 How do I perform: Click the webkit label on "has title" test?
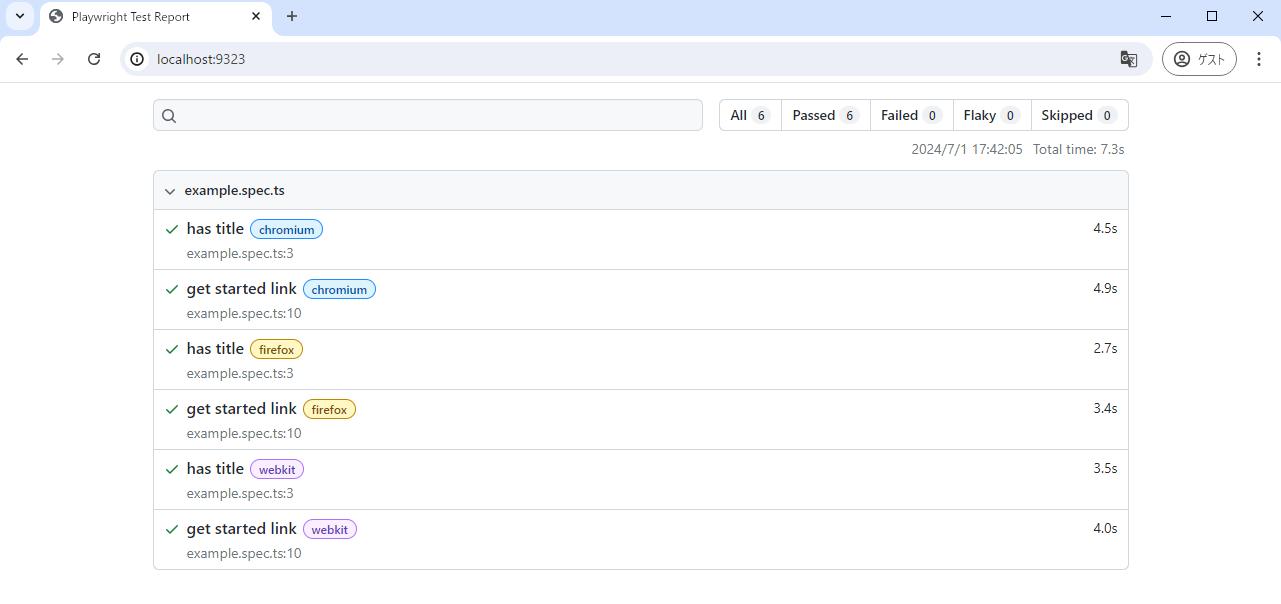pyautogui.click(x=277, y=470)
